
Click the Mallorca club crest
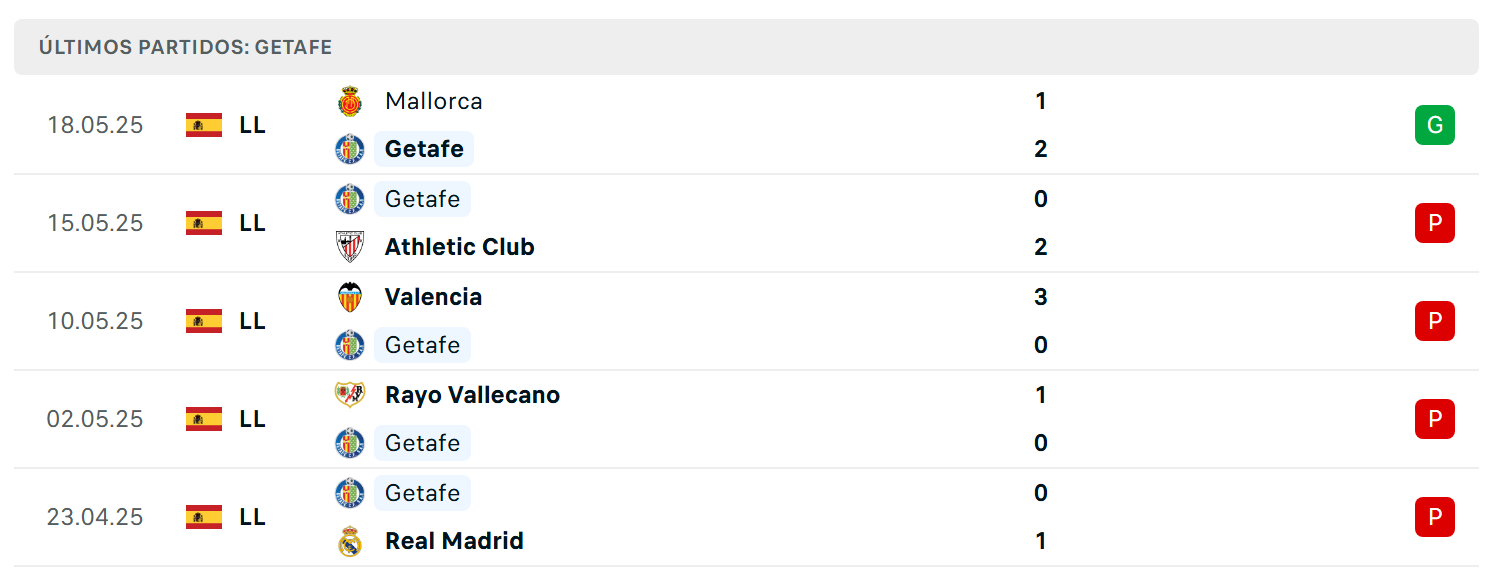point(349,101)
